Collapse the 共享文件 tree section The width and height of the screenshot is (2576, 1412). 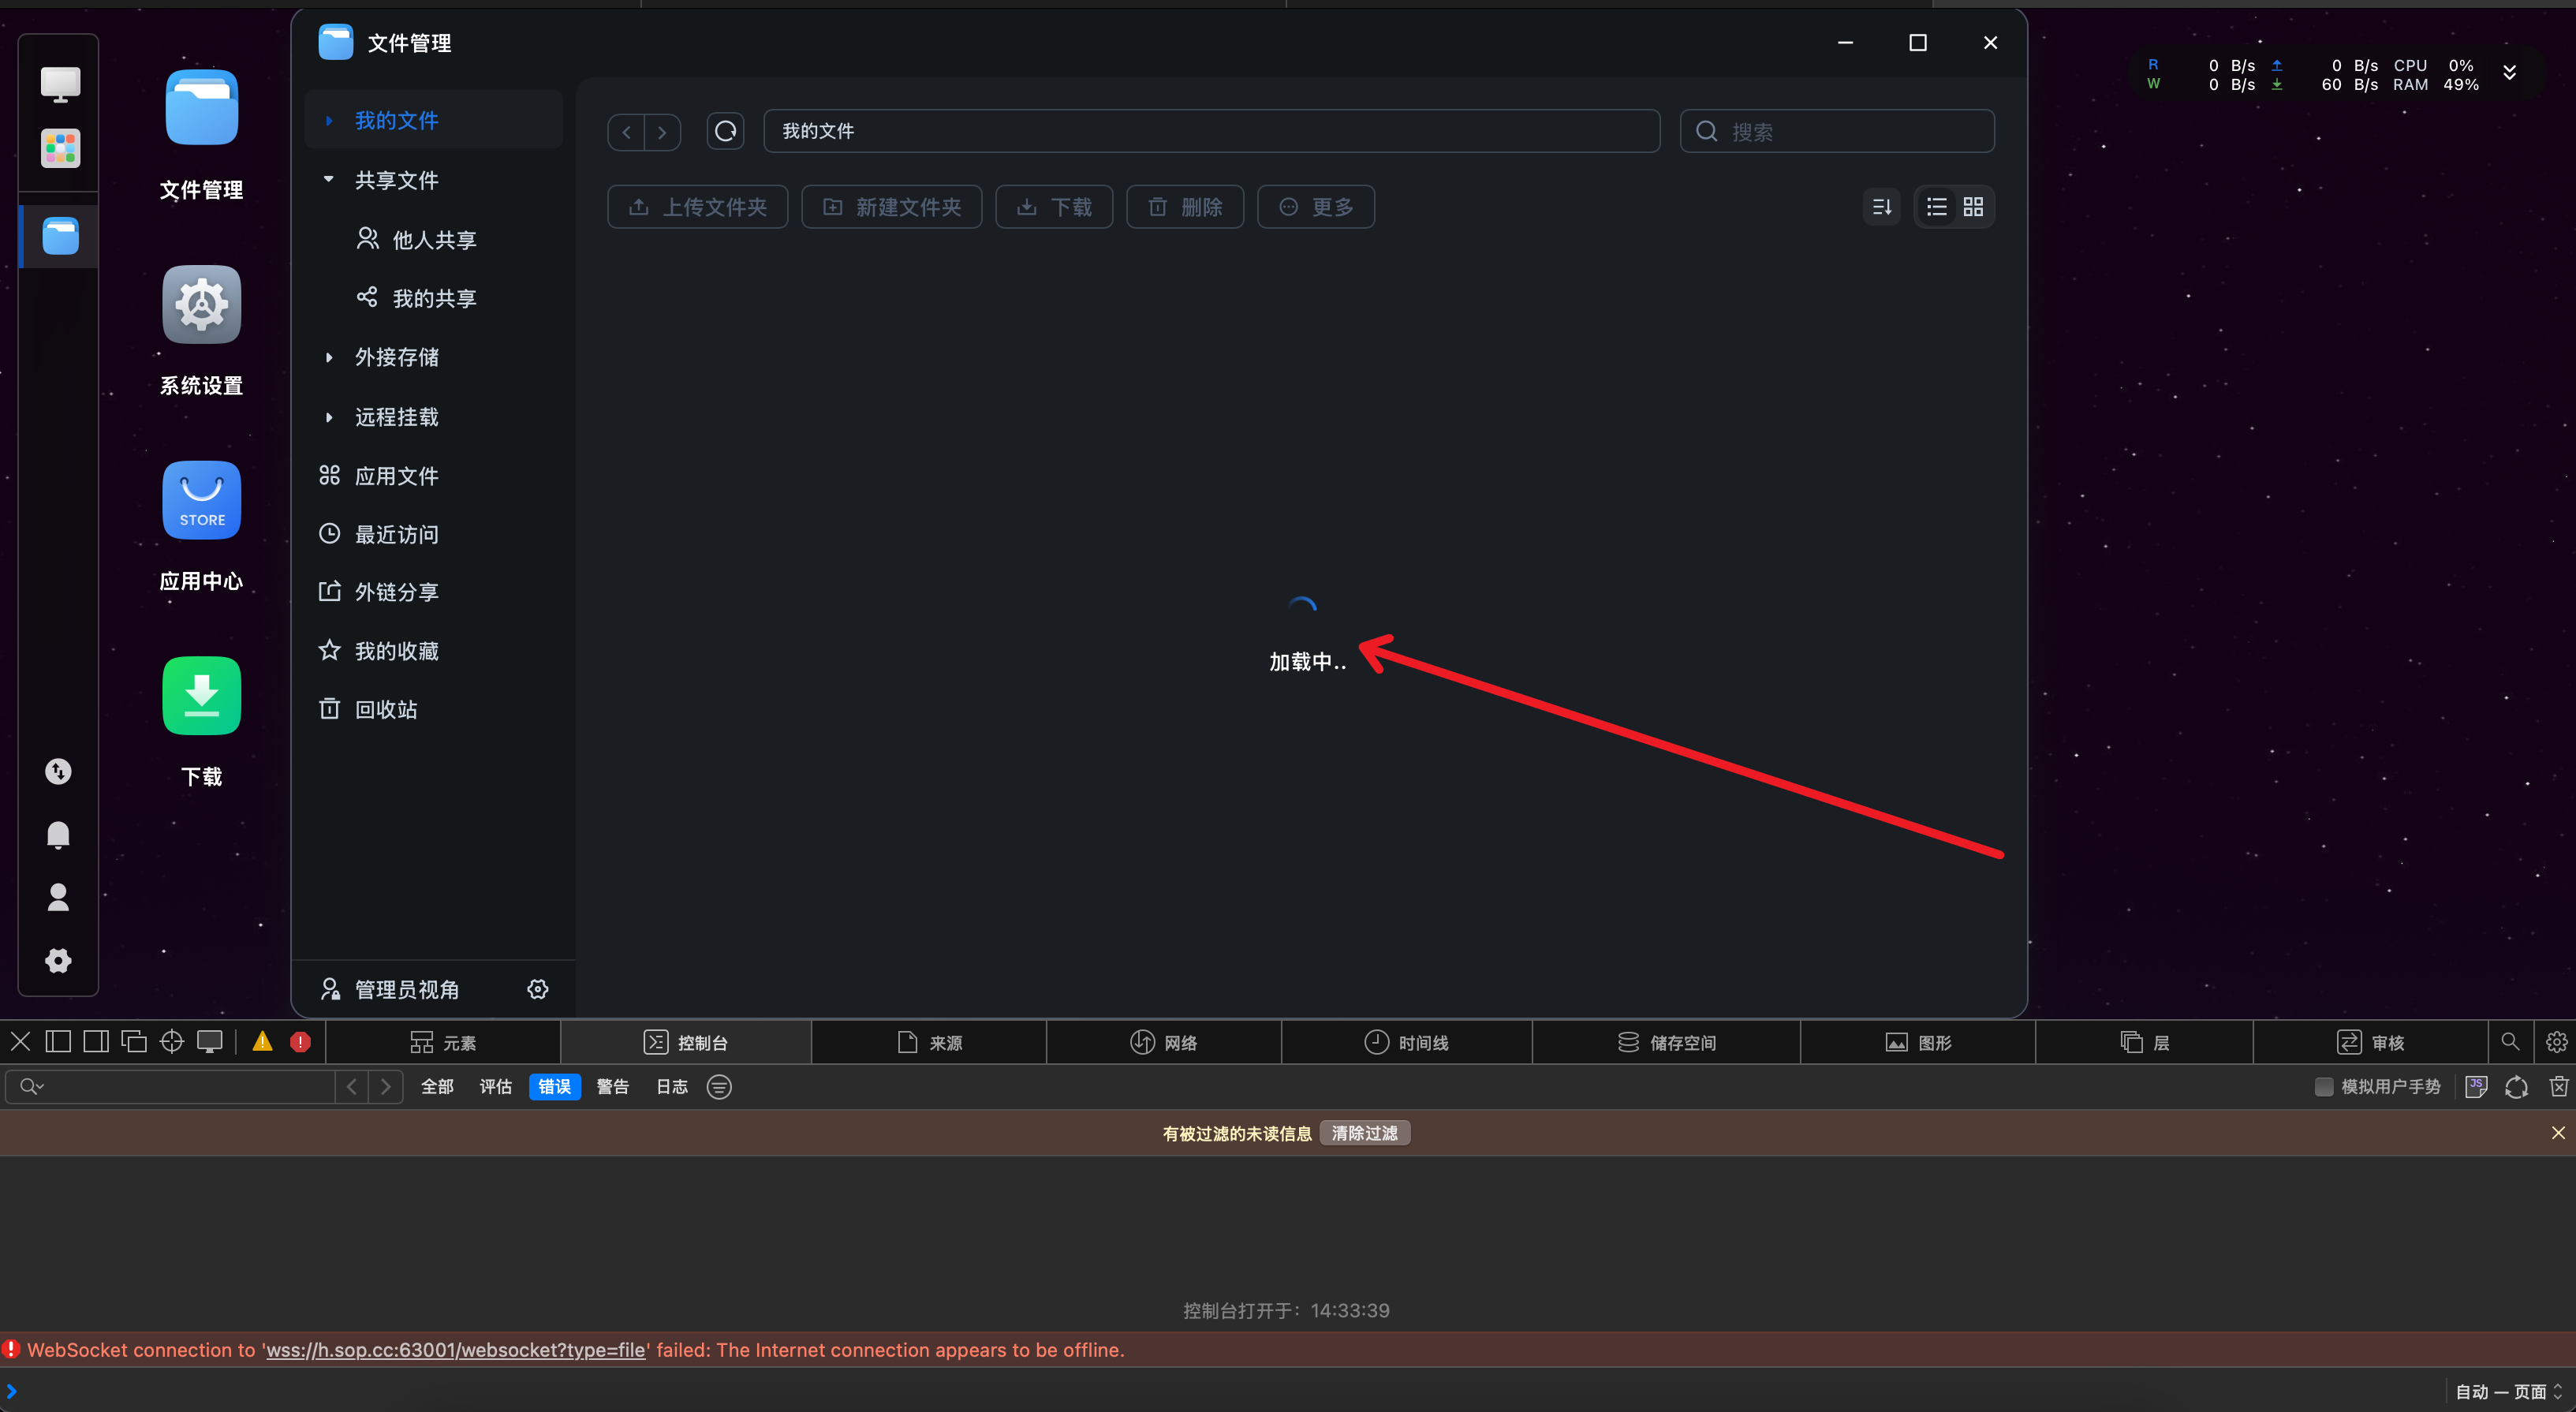click(x=328, y=179)
